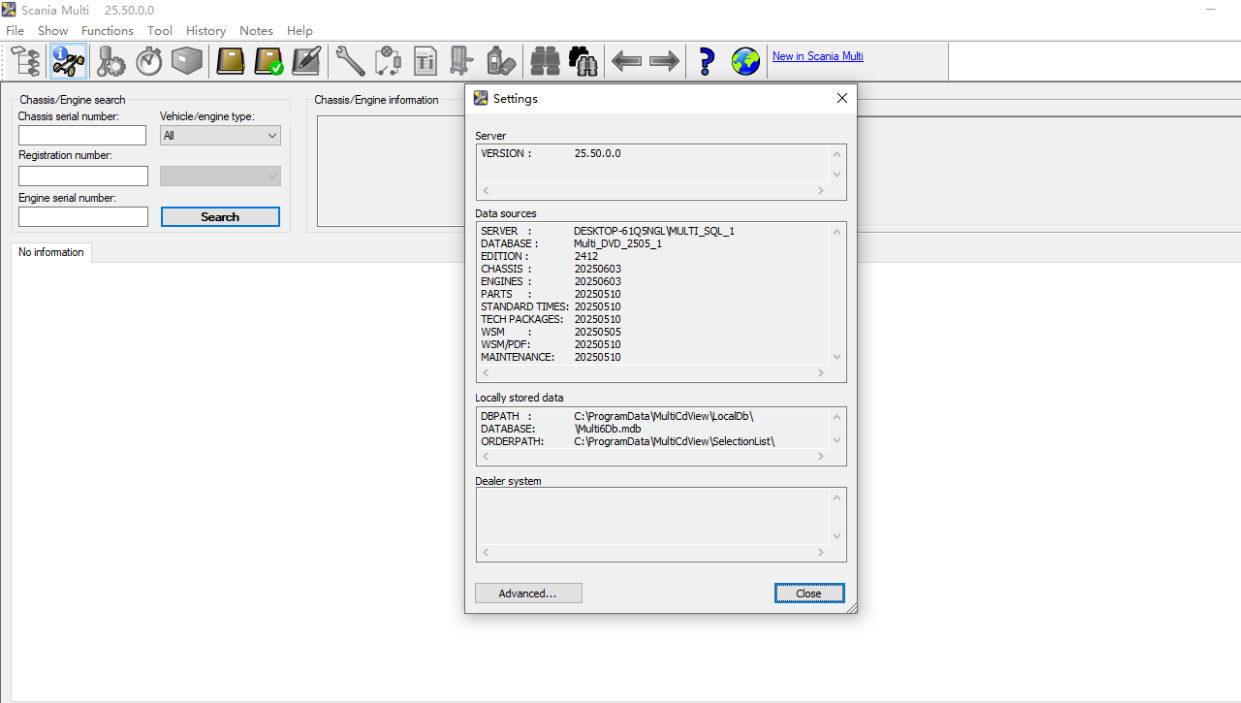Open the Help menu
Viewport: 1241px width, 703px height.
tap(300, 31)
